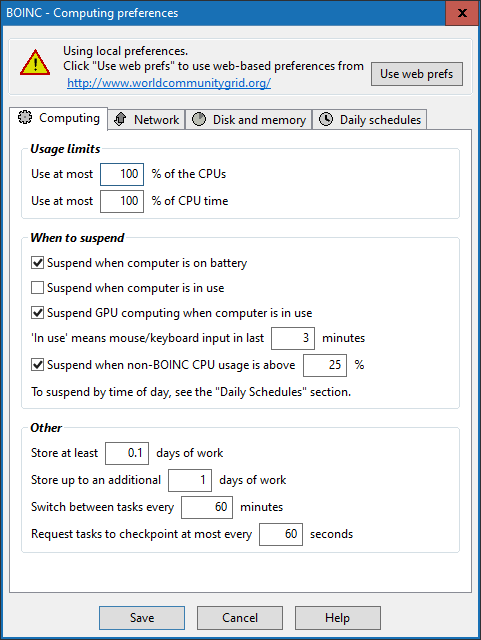
Task: Click the Daily schedules clock icon
Action: (x=325, y=119)
